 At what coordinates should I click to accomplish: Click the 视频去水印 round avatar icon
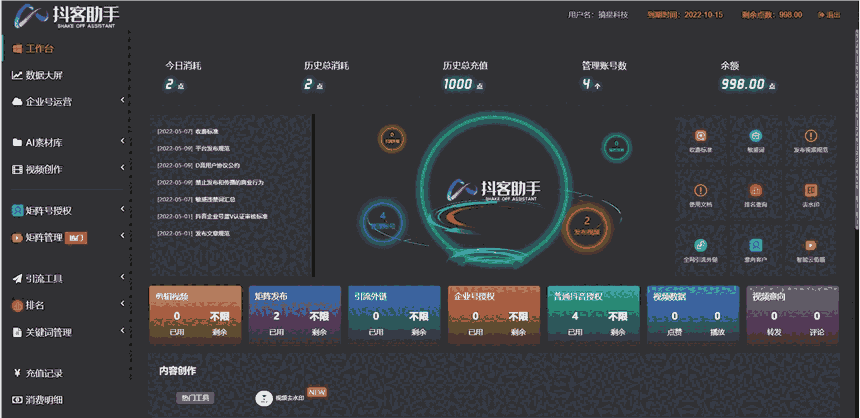[263, 398]
